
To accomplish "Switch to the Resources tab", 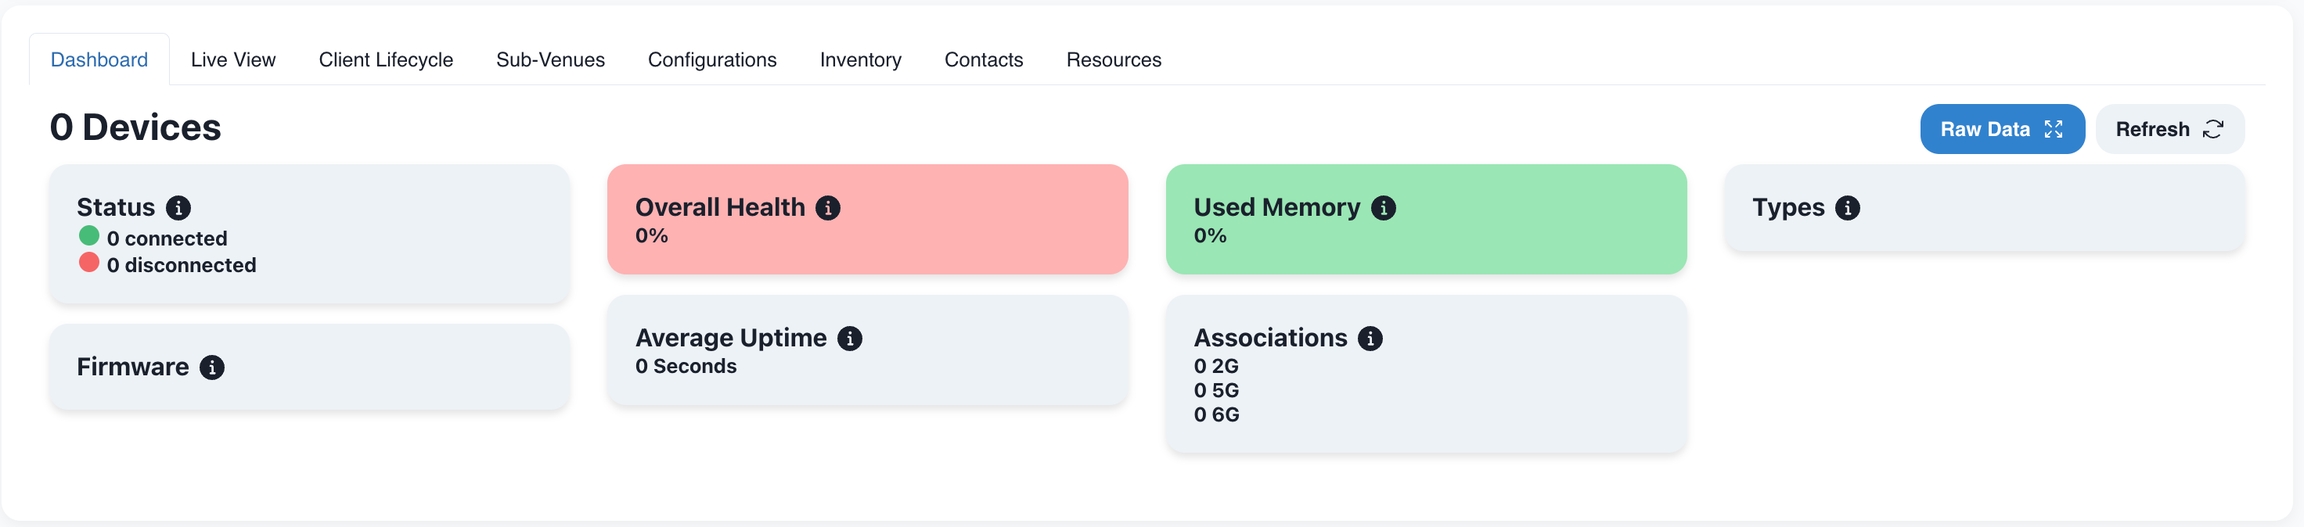I will (x=1113, y=60).
